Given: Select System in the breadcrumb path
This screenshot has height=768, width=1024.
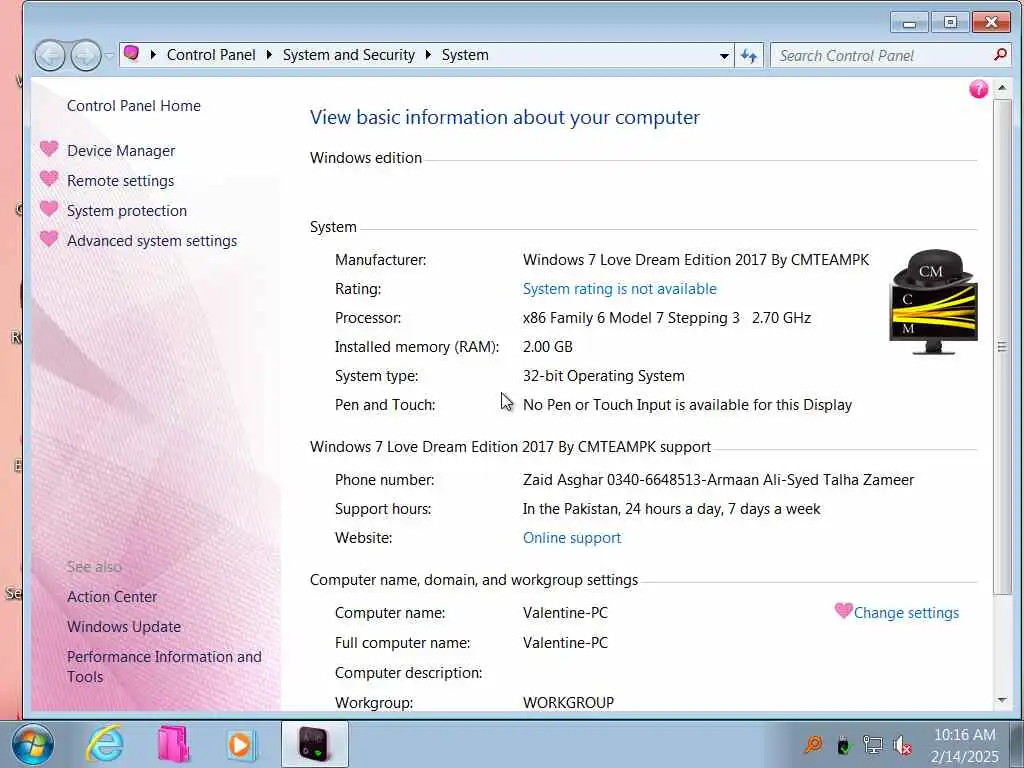Looking at the screenshot, I should pos(465,55).
